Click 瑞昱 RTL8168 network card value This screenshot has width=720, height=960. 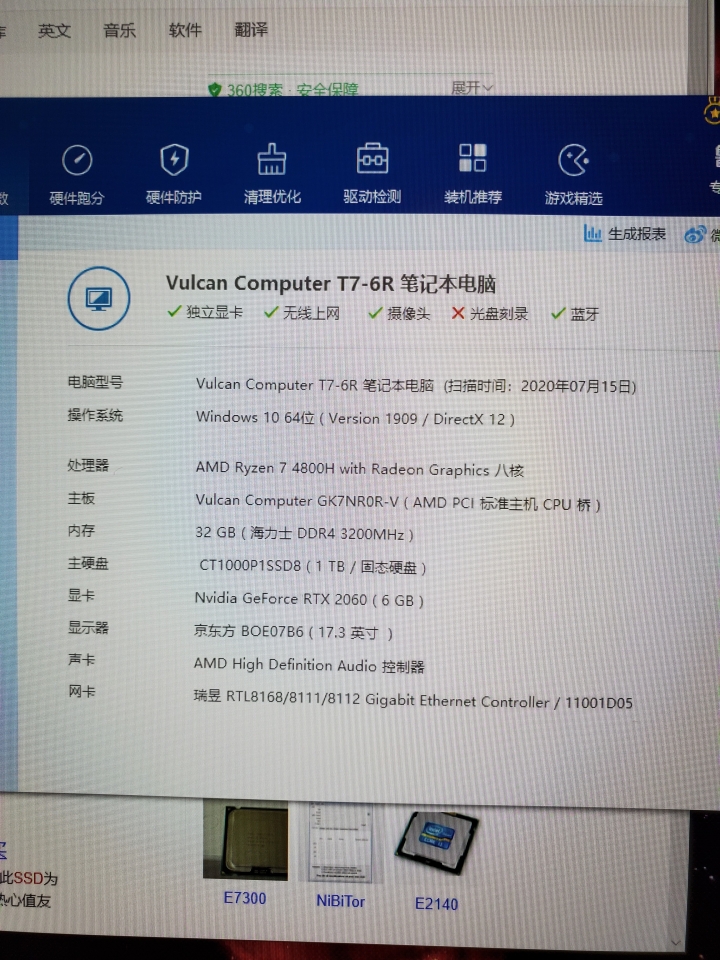pos(413,699)
